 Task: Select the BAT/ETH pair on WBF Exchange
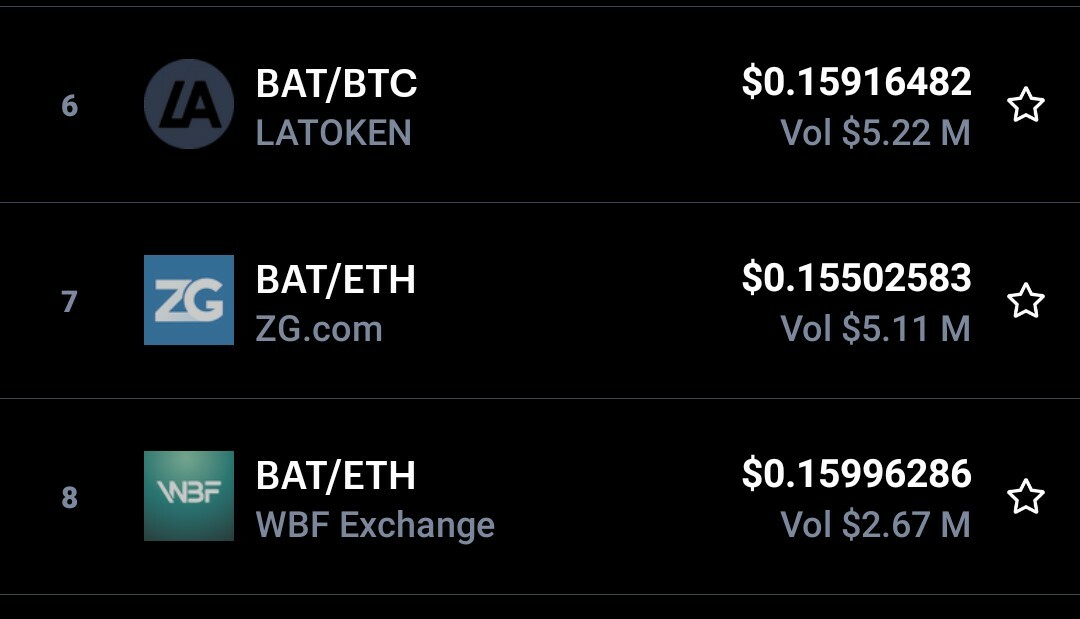tap(336, 476)
